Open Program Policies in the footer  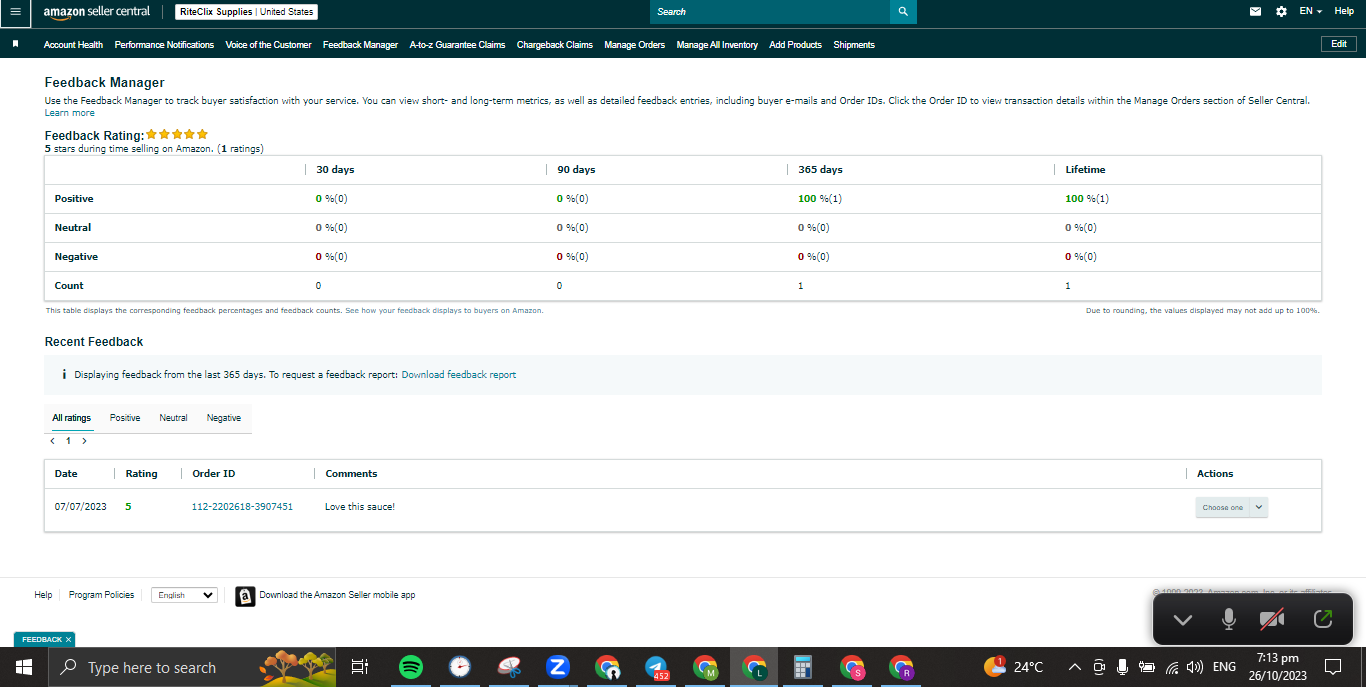tap(101, 595)
